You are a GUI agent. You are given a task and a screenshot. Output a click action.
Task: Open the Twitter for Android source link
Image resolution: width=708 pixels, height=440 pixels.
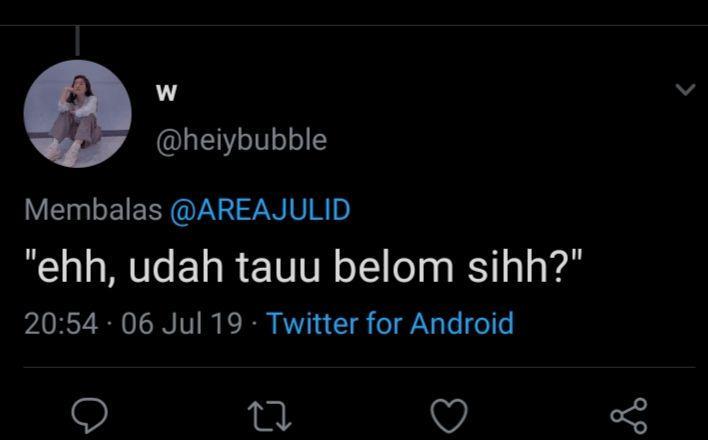pyautogui.click(x=391, y=323)
